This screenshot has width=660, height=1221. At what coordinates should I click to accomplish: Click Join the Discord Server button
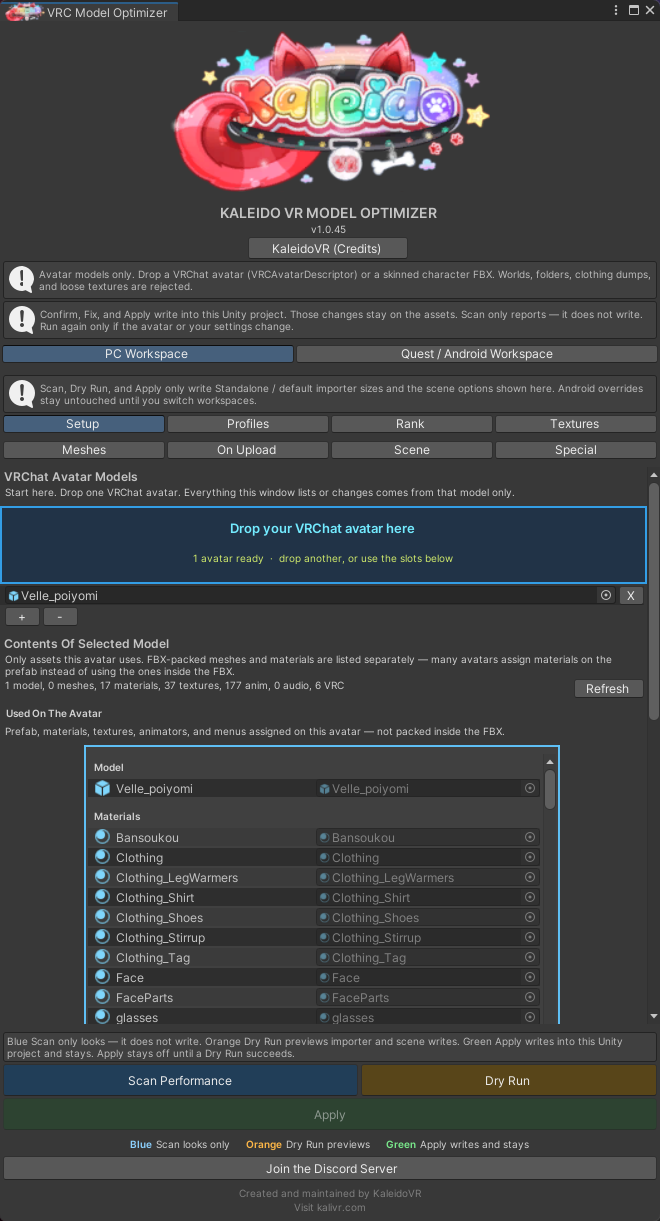[x=330, y=1168]
